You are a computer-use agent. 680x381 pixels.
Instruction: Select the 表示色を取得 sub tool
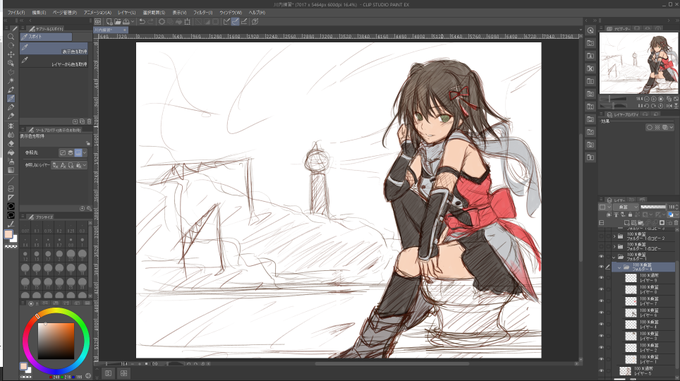click(54, 48)
